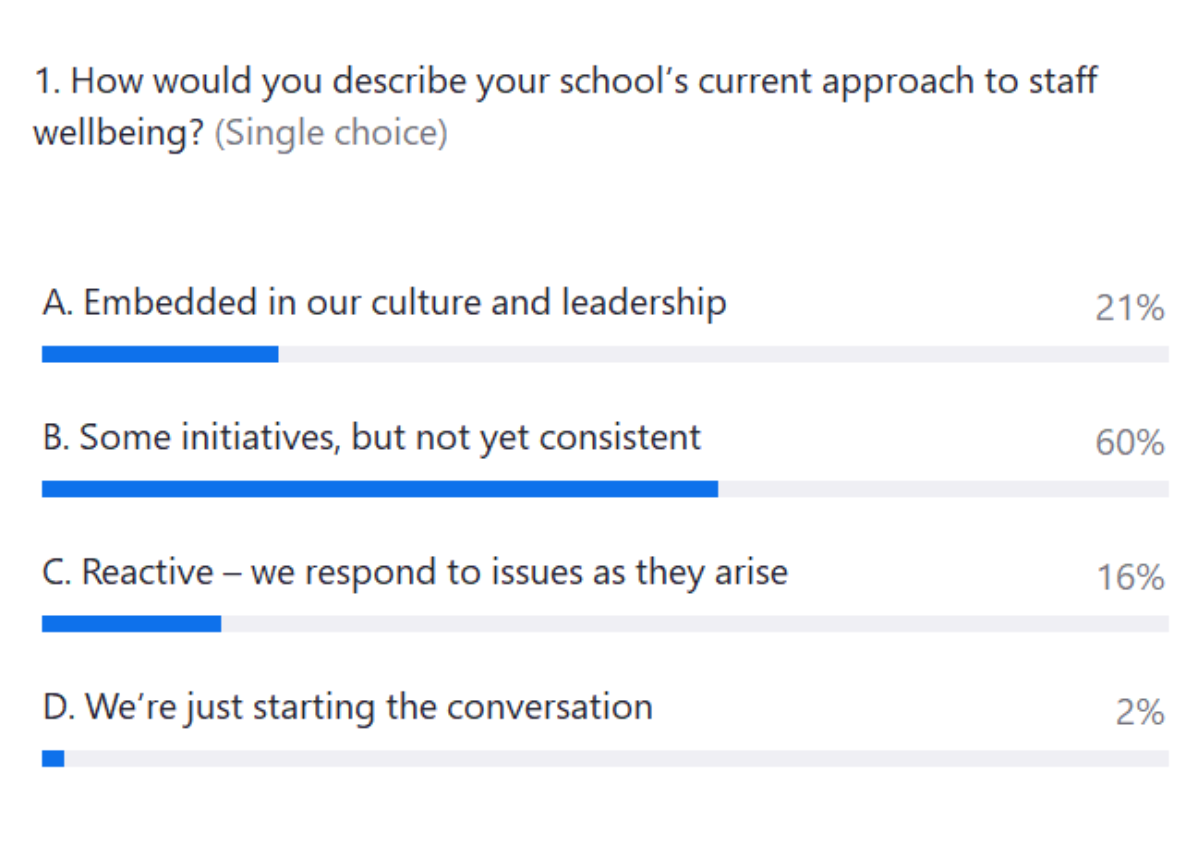Screen dimensions: 1200x853
Task: Click the 60% result value
Action: pos(1129,443)
